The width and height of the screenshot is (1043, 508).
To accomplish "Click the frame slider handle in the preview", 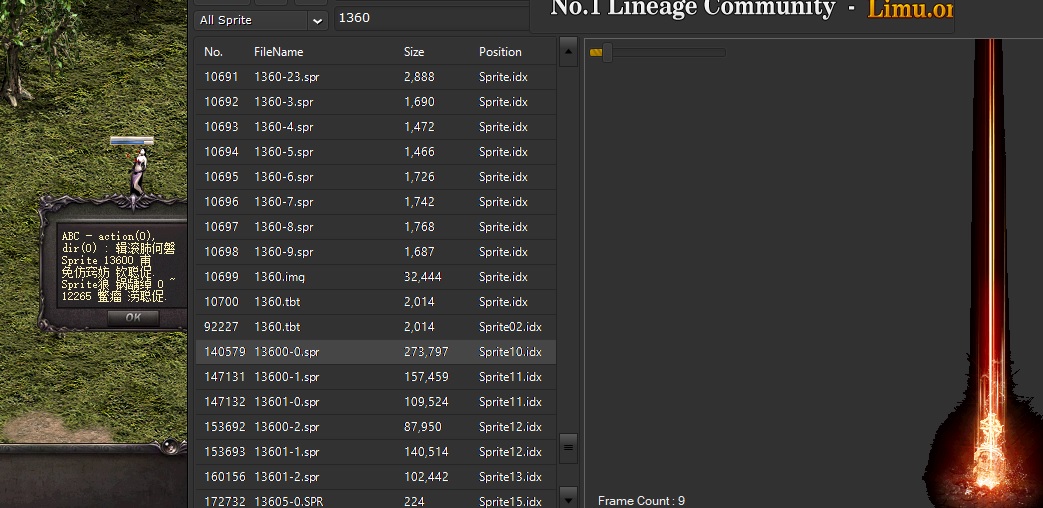I will (607, 53).
